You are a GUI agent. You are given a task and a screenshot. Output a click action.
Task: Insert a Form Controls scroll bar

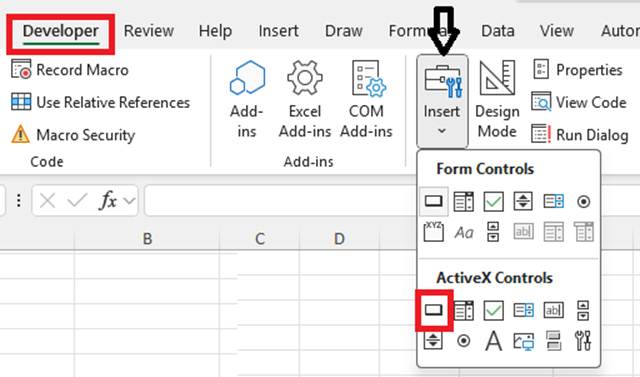tap(493, 232)
